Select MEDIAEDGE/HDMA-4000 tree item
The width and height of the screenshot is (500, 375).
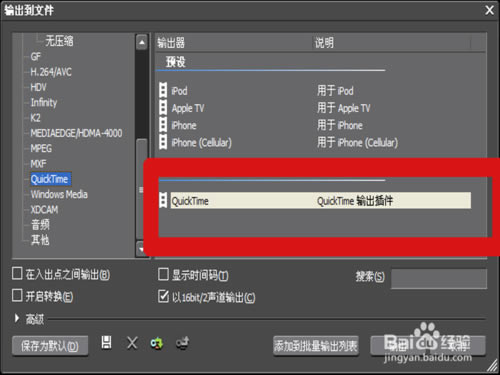(x=76, y=133)
